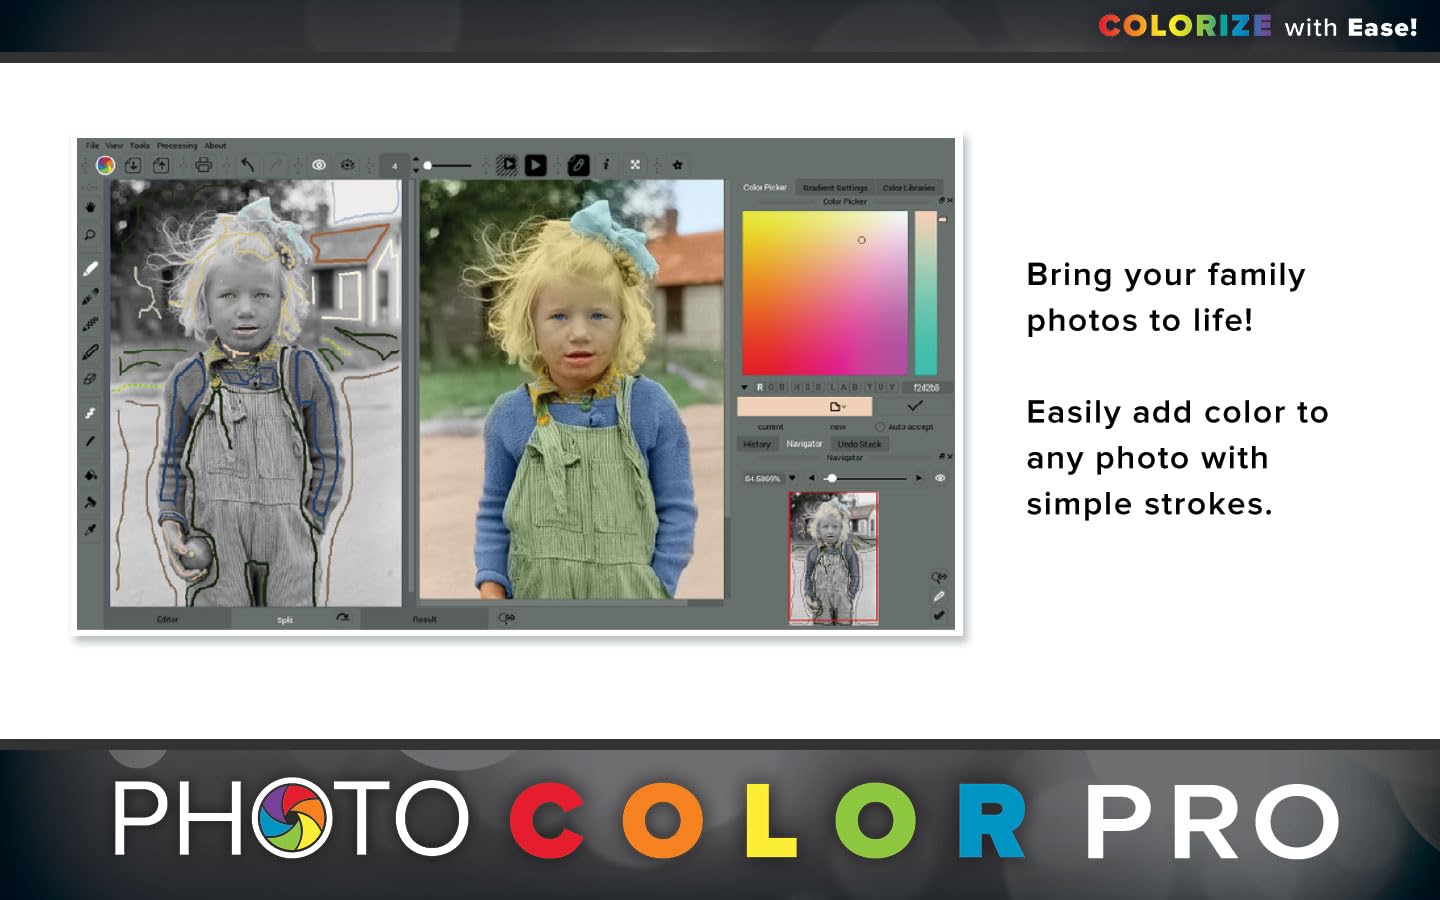Switch to the Gradient Settings tab
The width and height of the screenshot is (1440, 900).
[x=835, y=188]
